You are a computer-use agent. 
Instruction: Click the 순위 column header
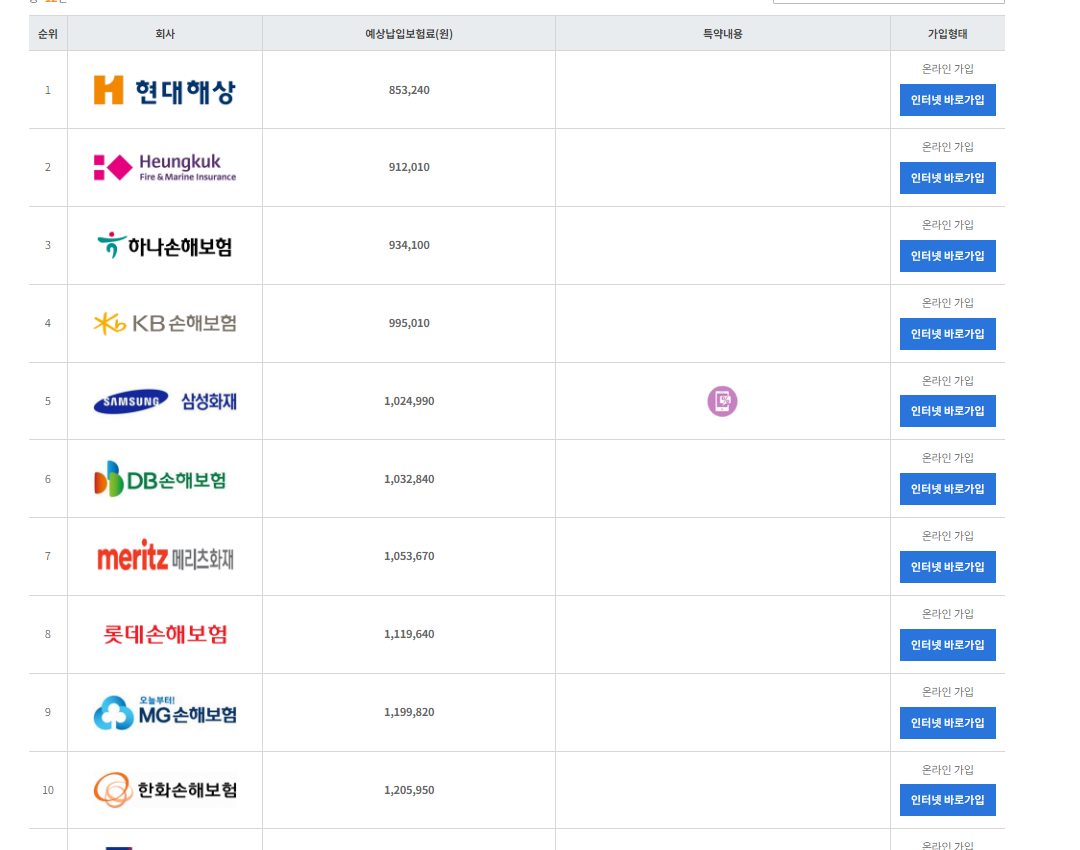[x=48, y=34]
